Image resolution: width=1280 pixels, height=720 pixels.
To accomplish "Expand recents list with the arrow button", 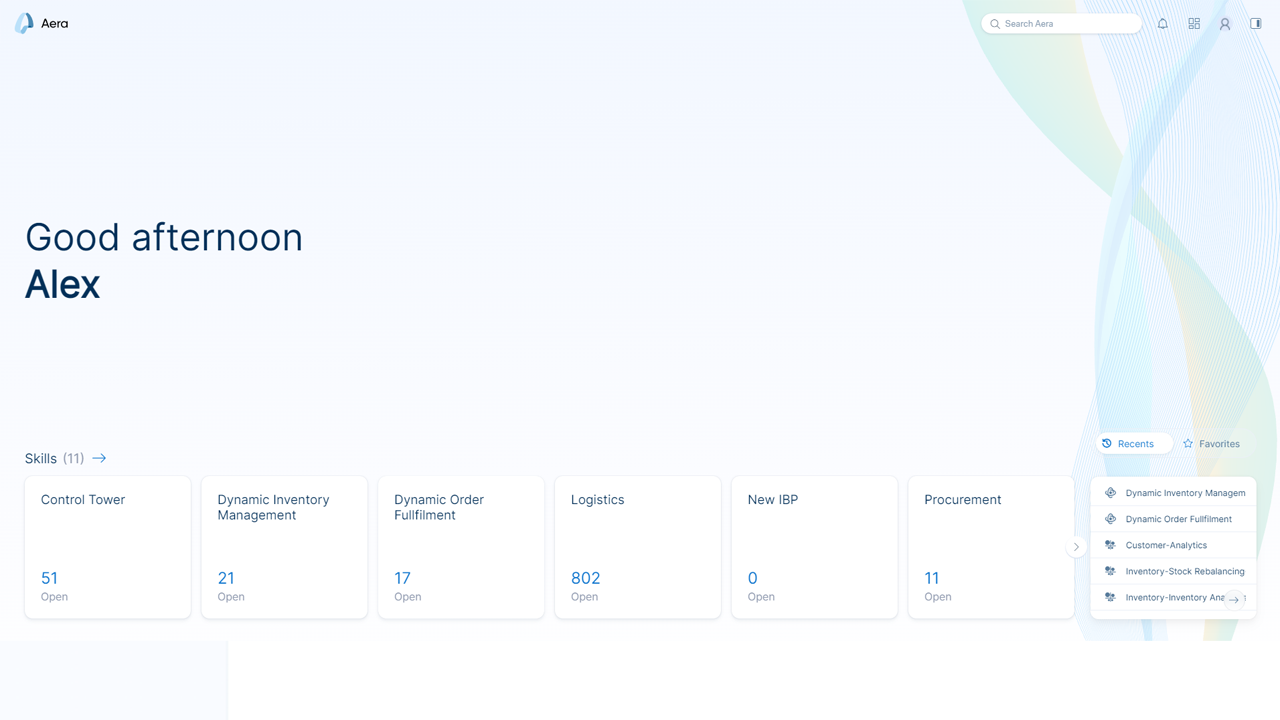I will pyautogui.click(x=1234, y=599).
